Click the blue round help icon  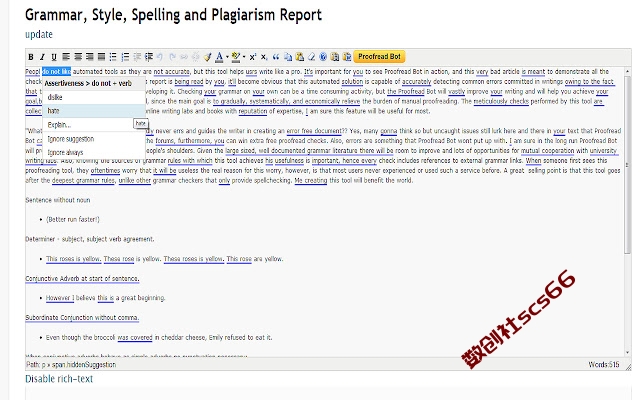pos(323,57)
